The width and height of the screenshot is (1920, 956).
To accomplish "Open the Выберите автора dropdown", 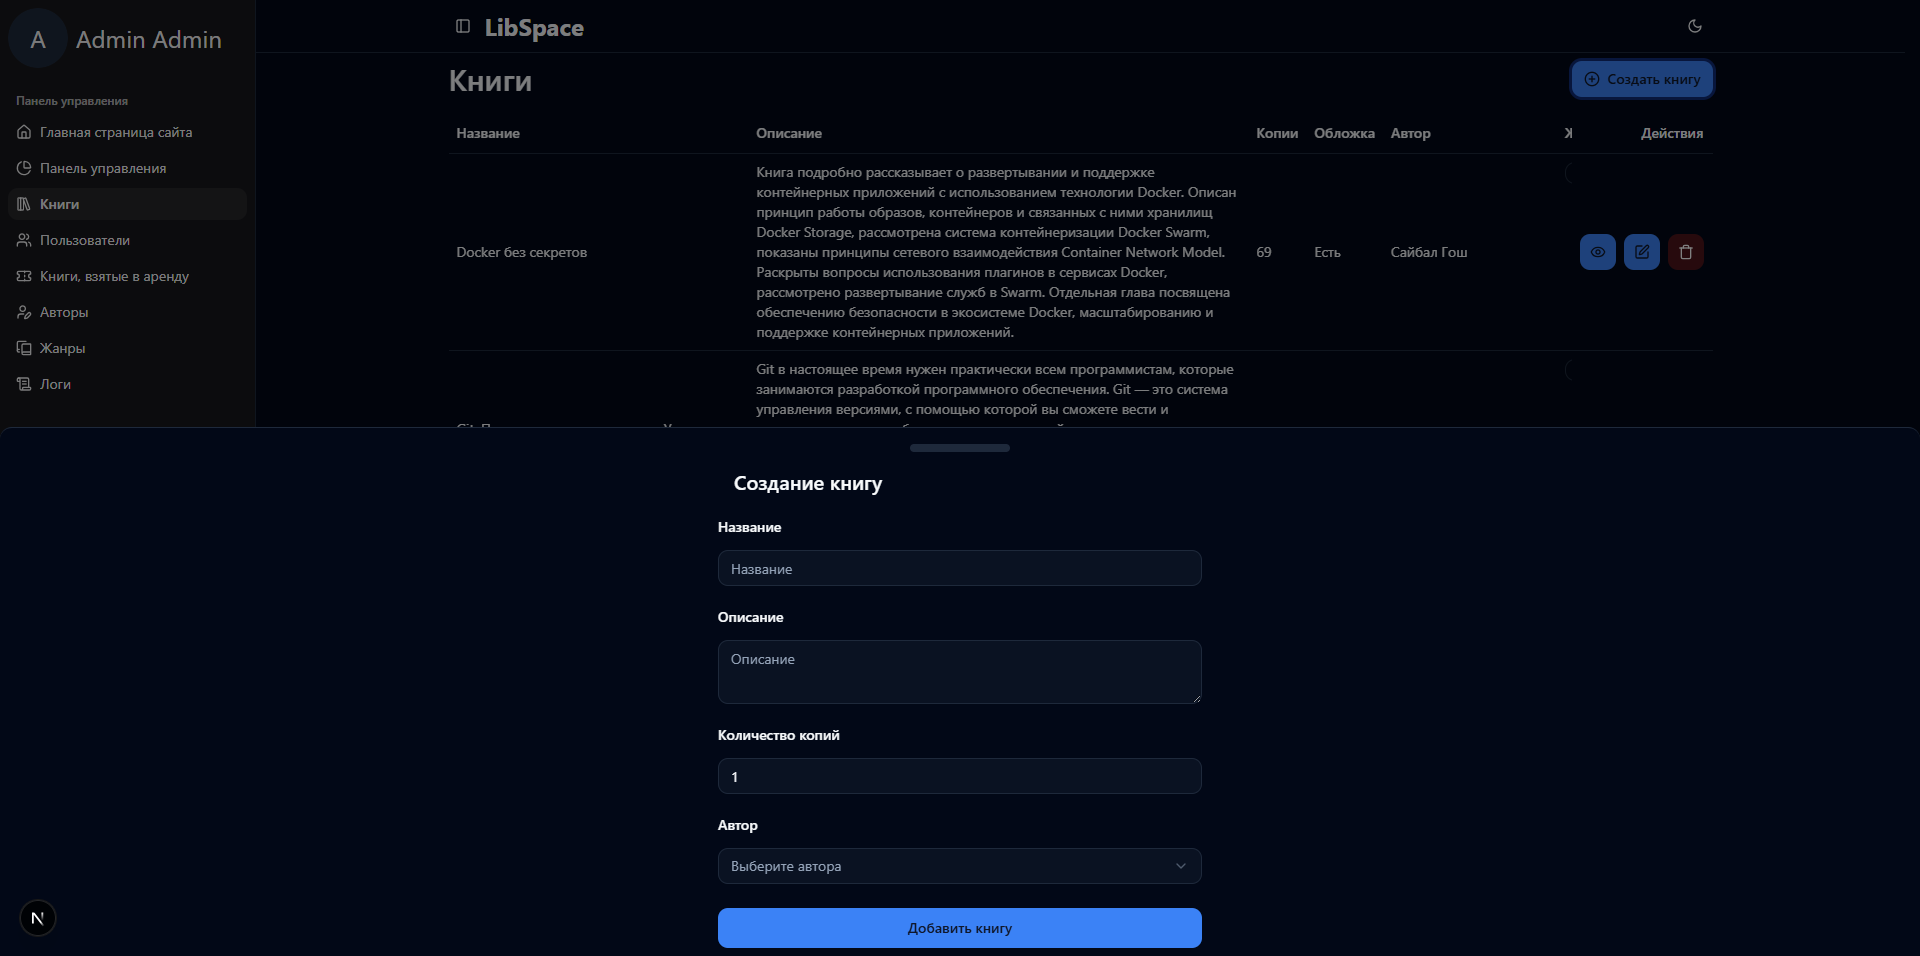I will [x=940, y=866].
